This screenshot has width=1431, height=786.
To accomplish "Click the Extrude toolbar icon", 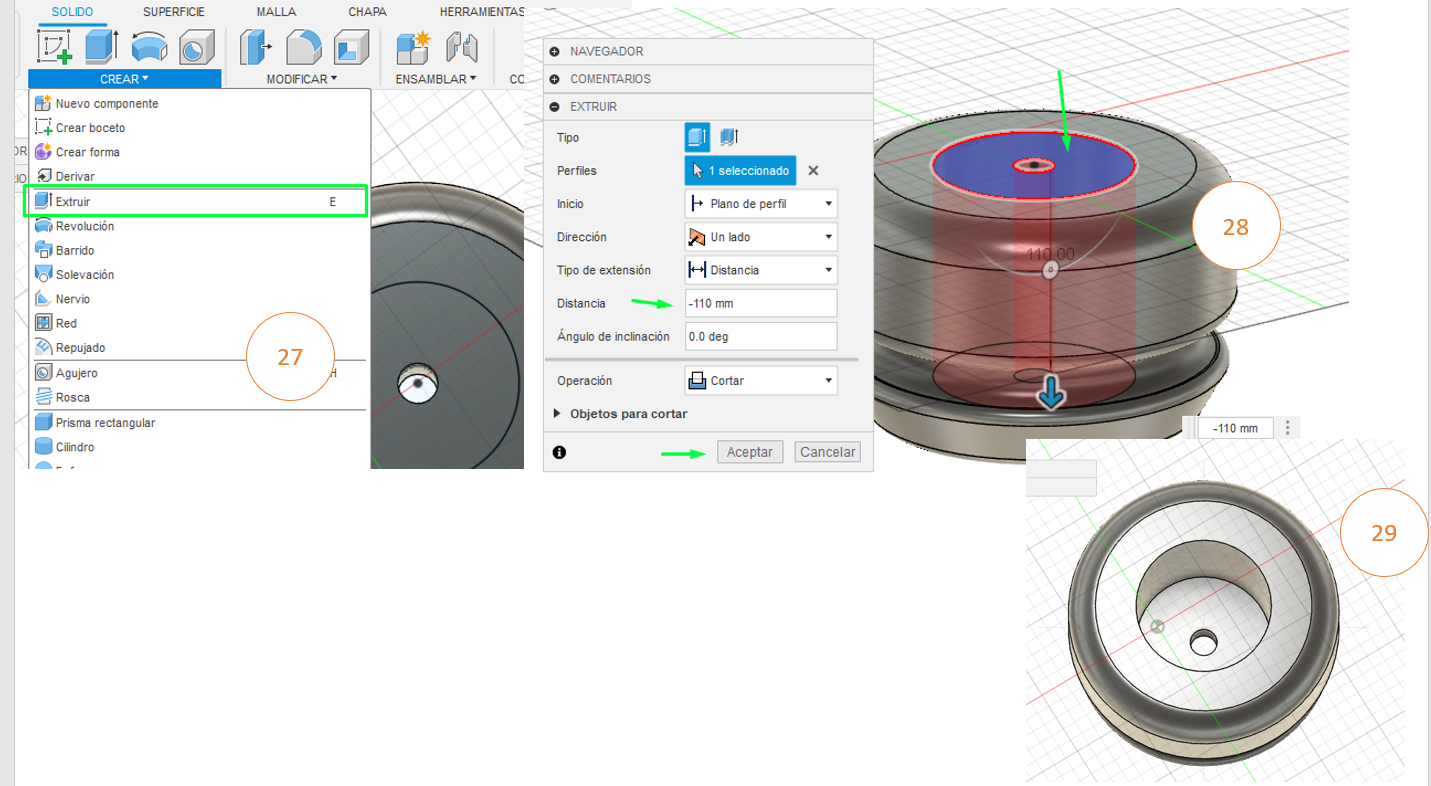I will (x=101, y=47).
